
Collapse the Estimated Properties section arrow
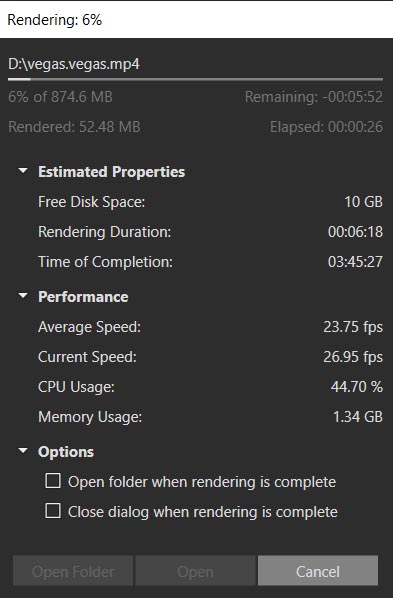[x=23, y=170]
